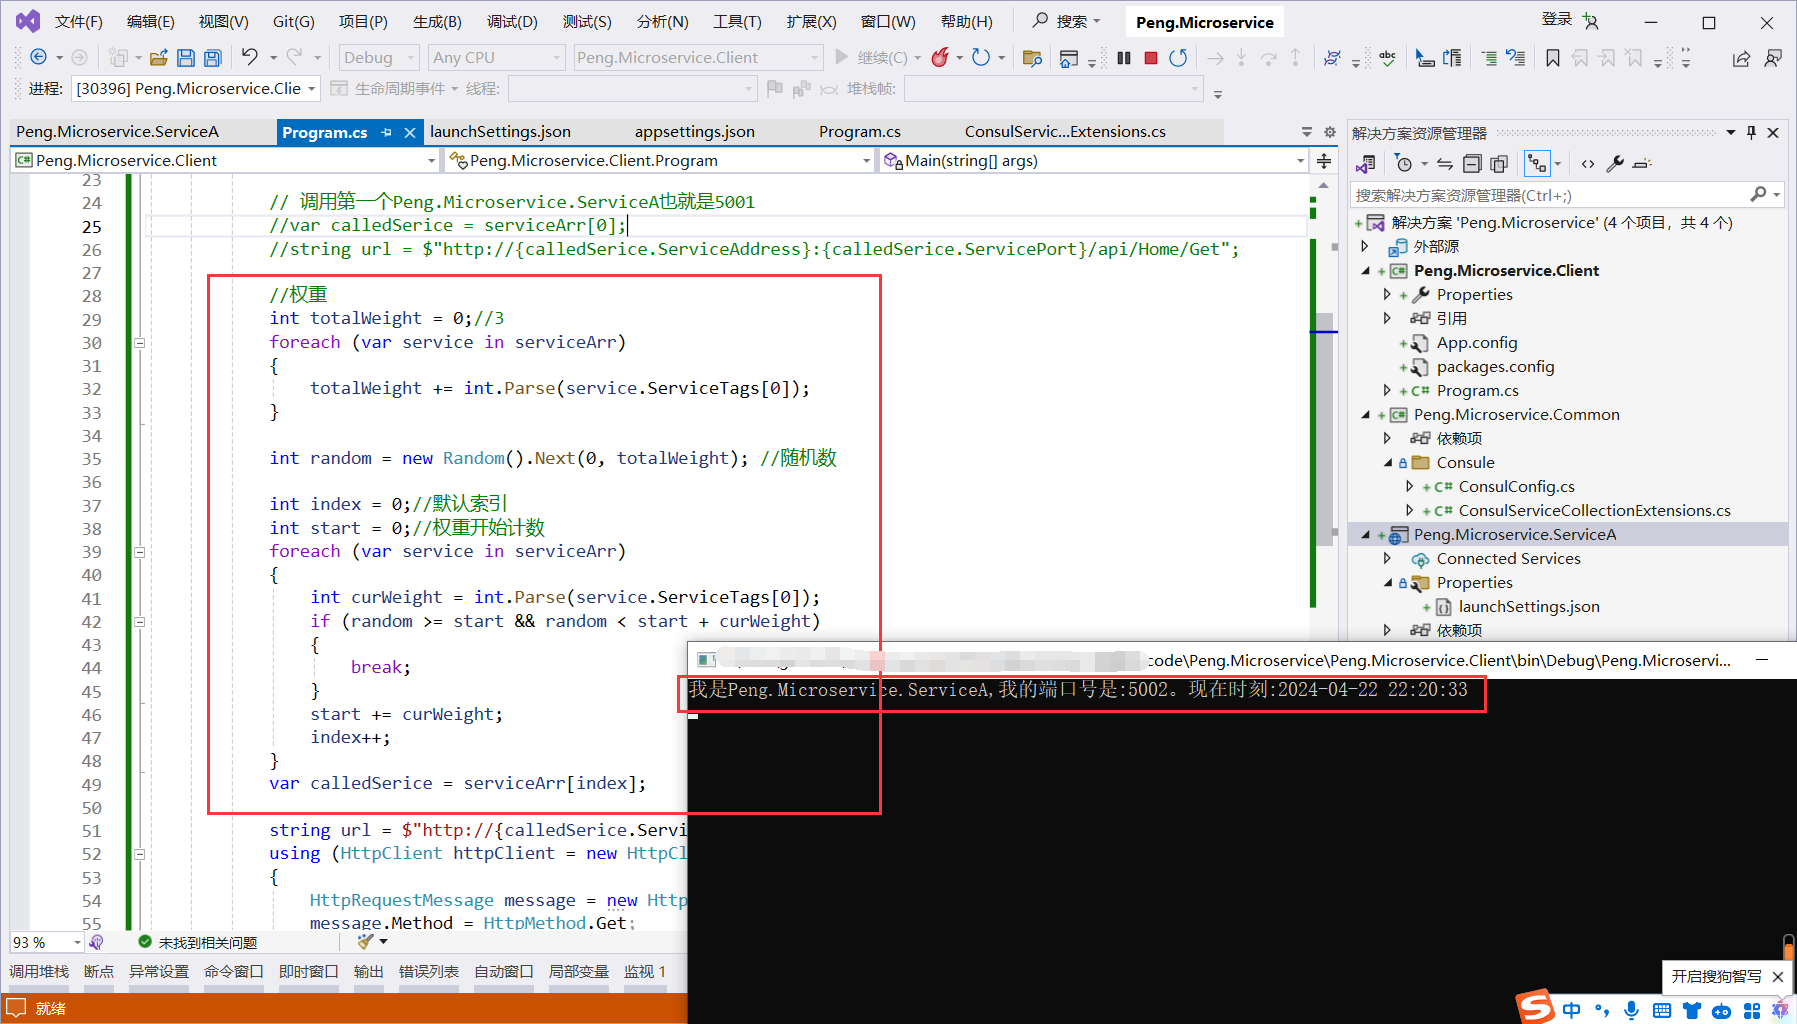The image size is (1797, 1024).
Task: Open the Git(G) menu
Action: coord(294,21)
